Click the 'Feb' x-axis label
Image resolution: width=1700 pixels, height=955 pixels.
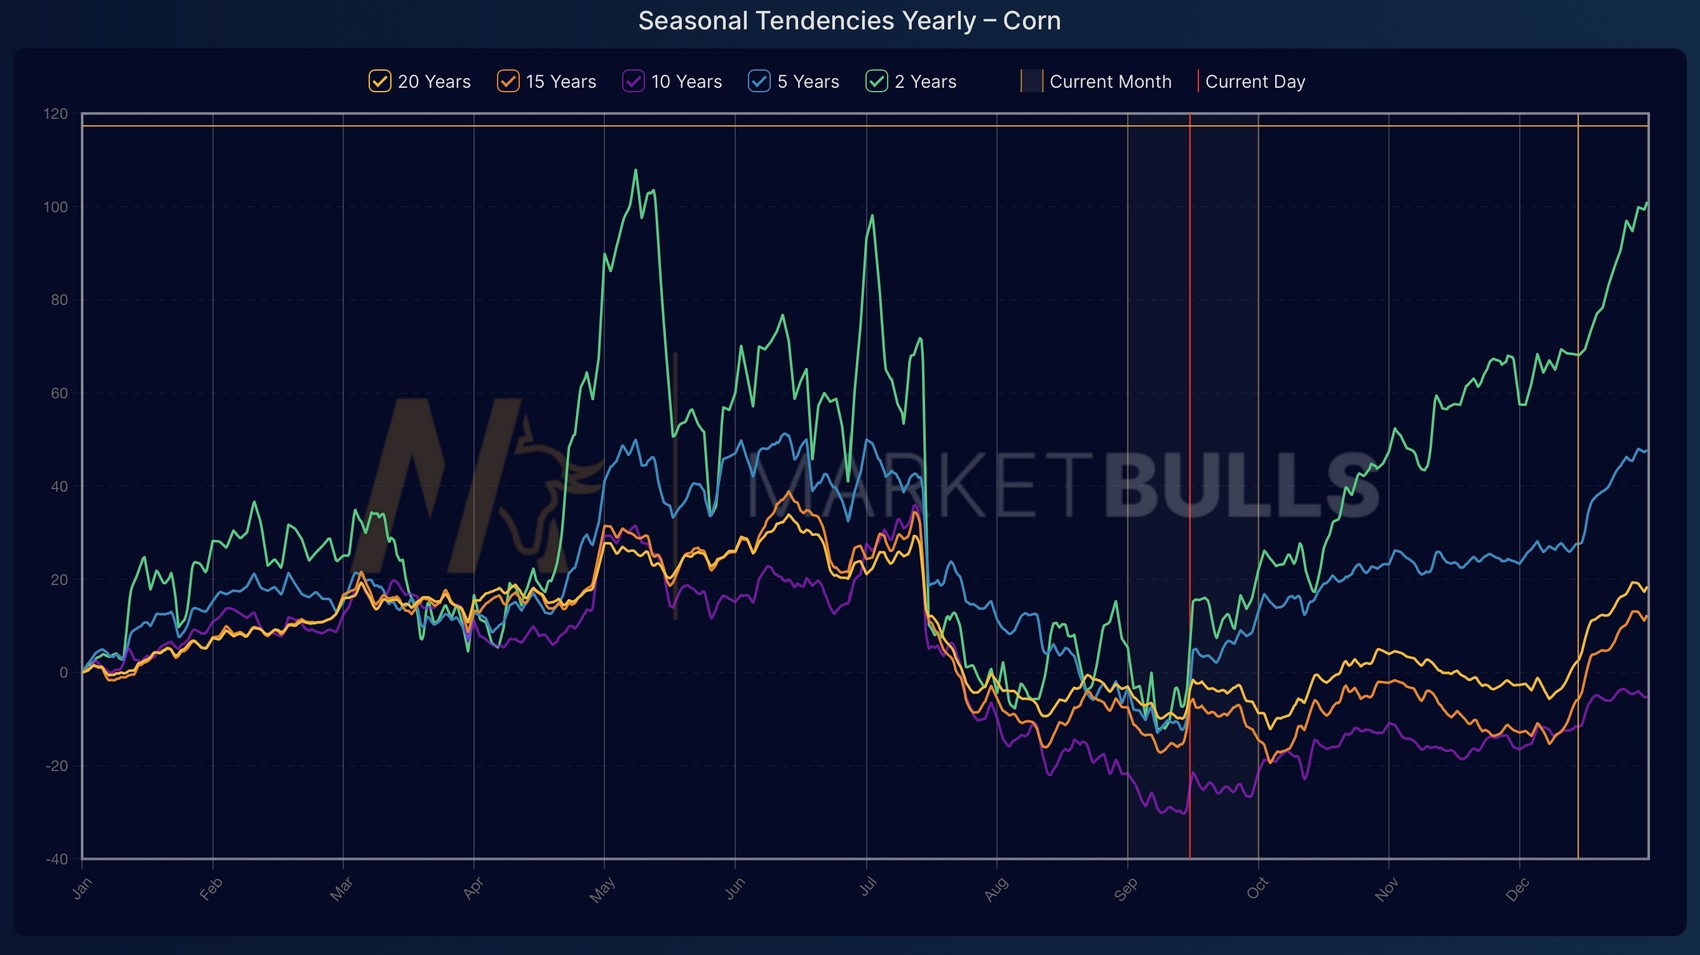[x=211, y=889]
